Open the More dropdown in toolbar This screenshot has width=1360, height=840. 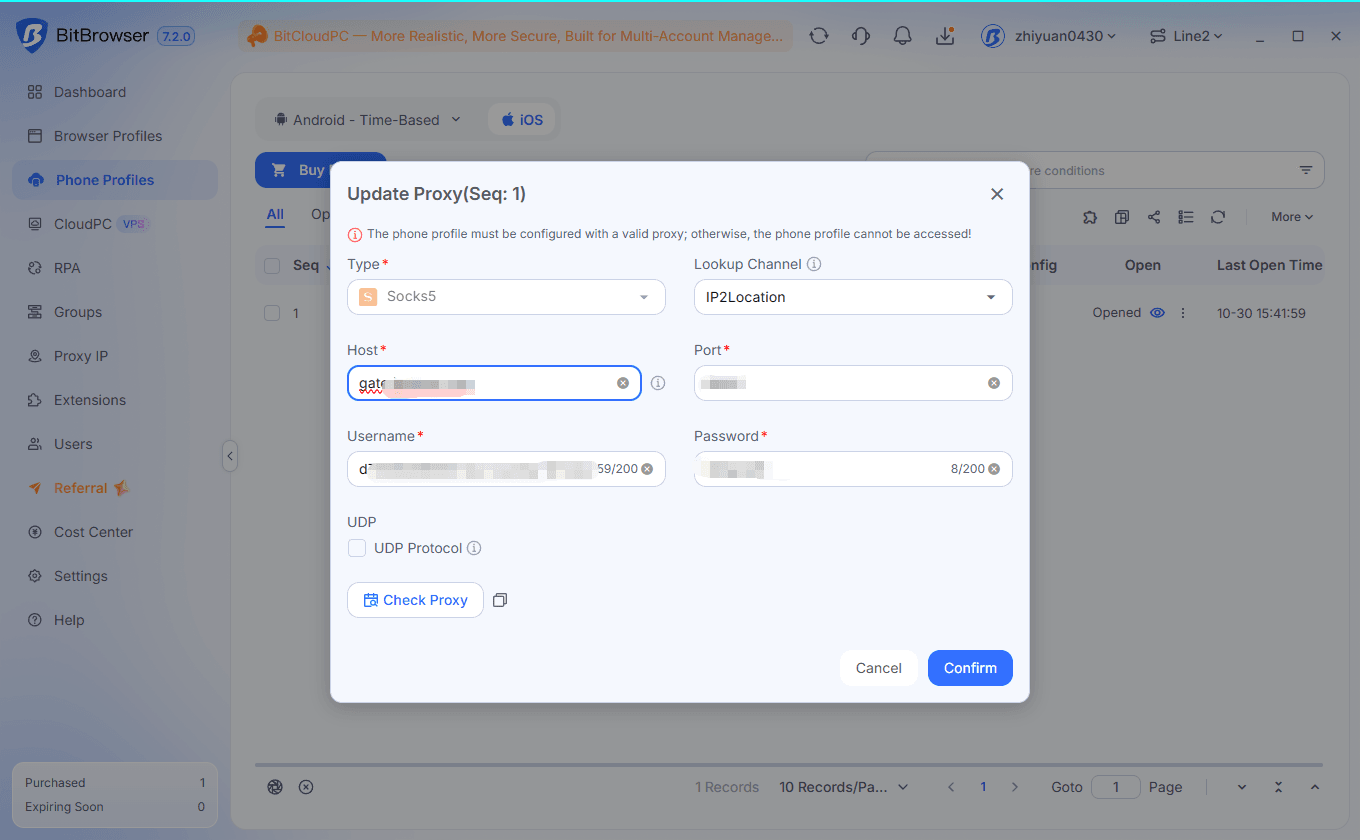tap(1292, 217)
